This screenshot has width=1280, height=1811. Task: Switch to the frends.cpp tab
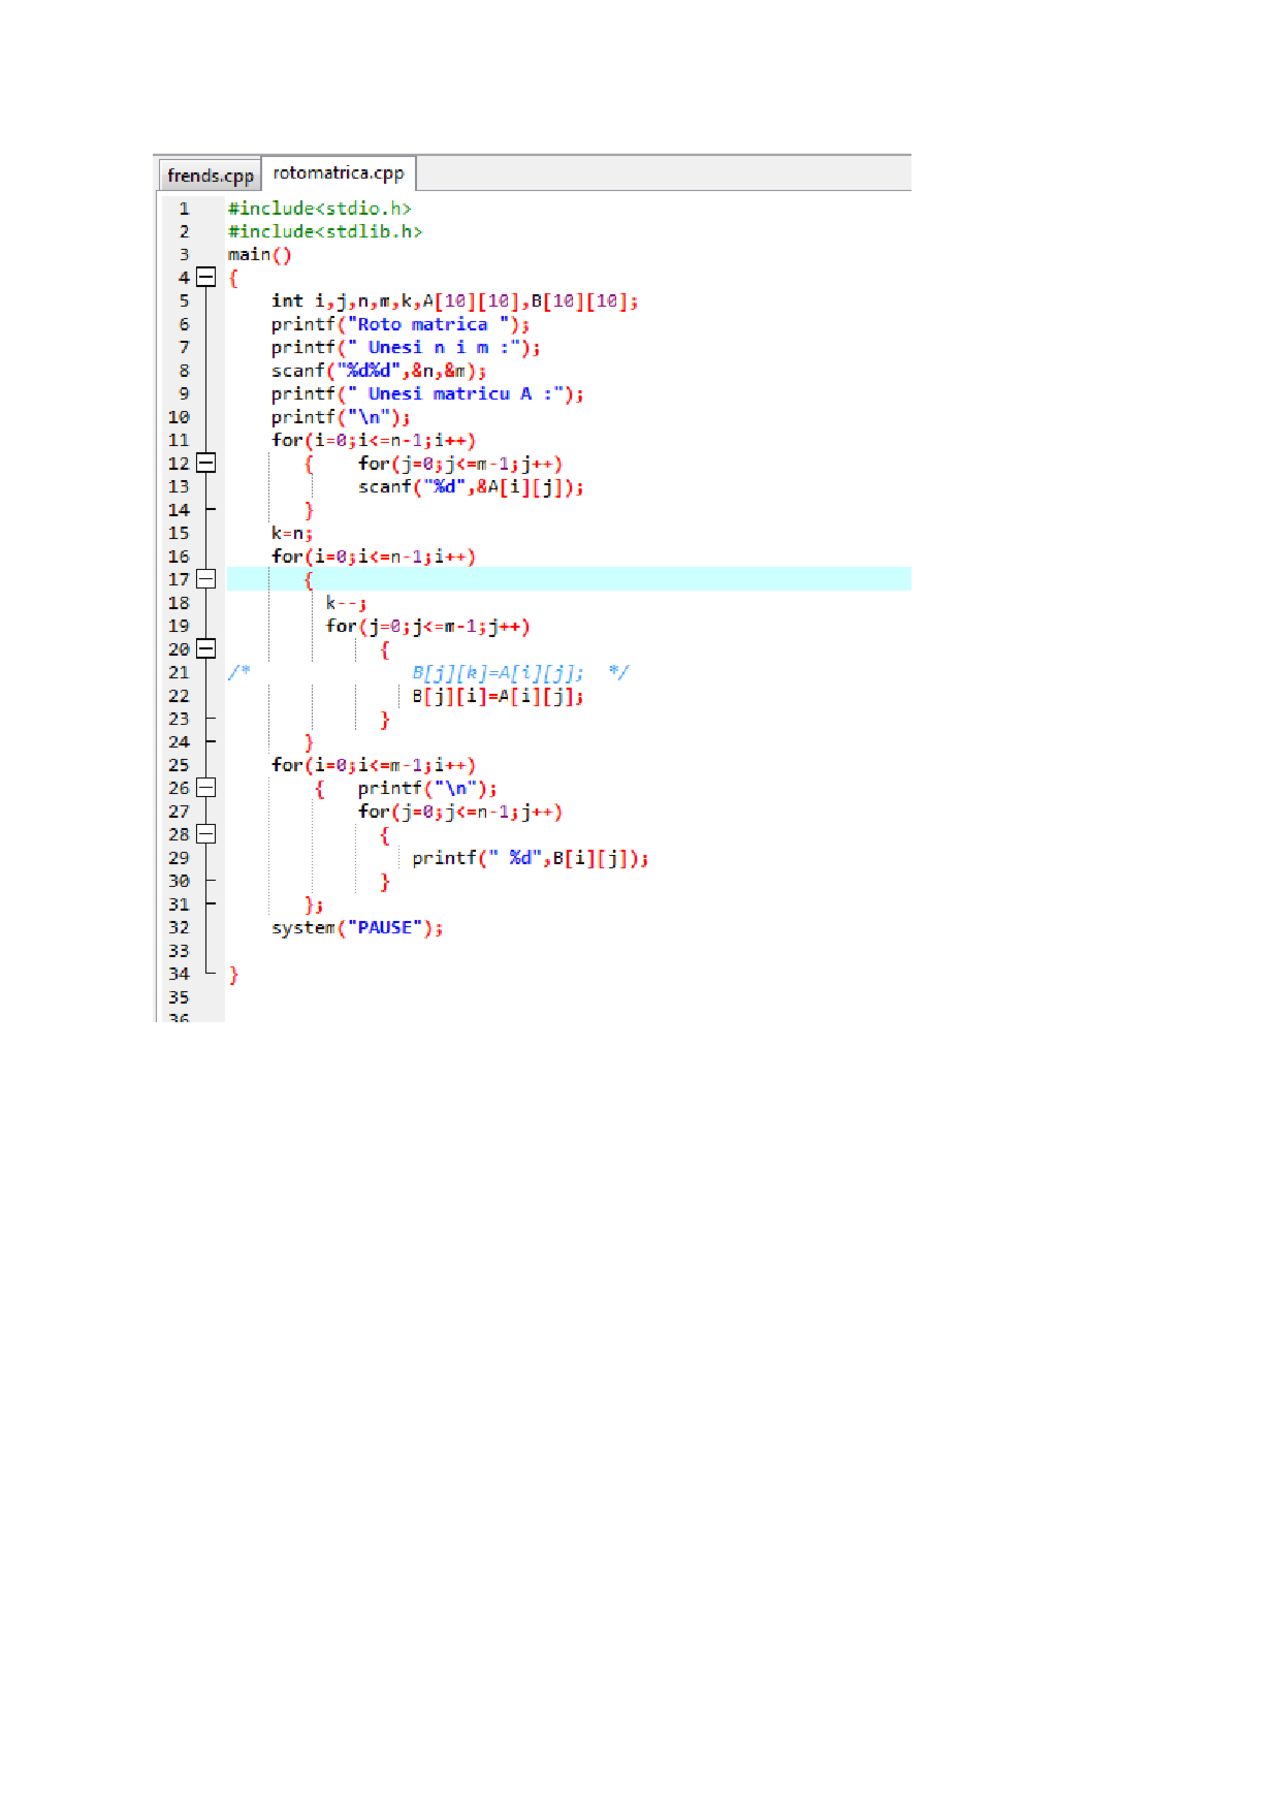[210, 176]
